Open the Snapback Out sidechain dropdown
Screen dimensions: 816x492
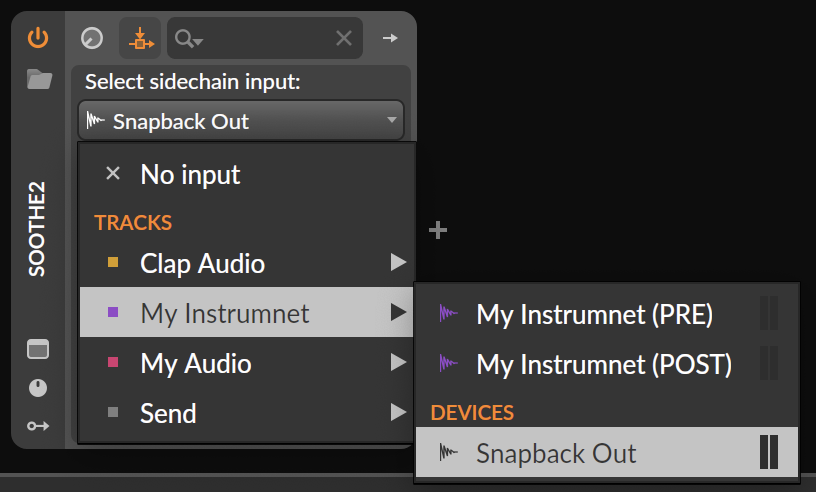[241, 121]
